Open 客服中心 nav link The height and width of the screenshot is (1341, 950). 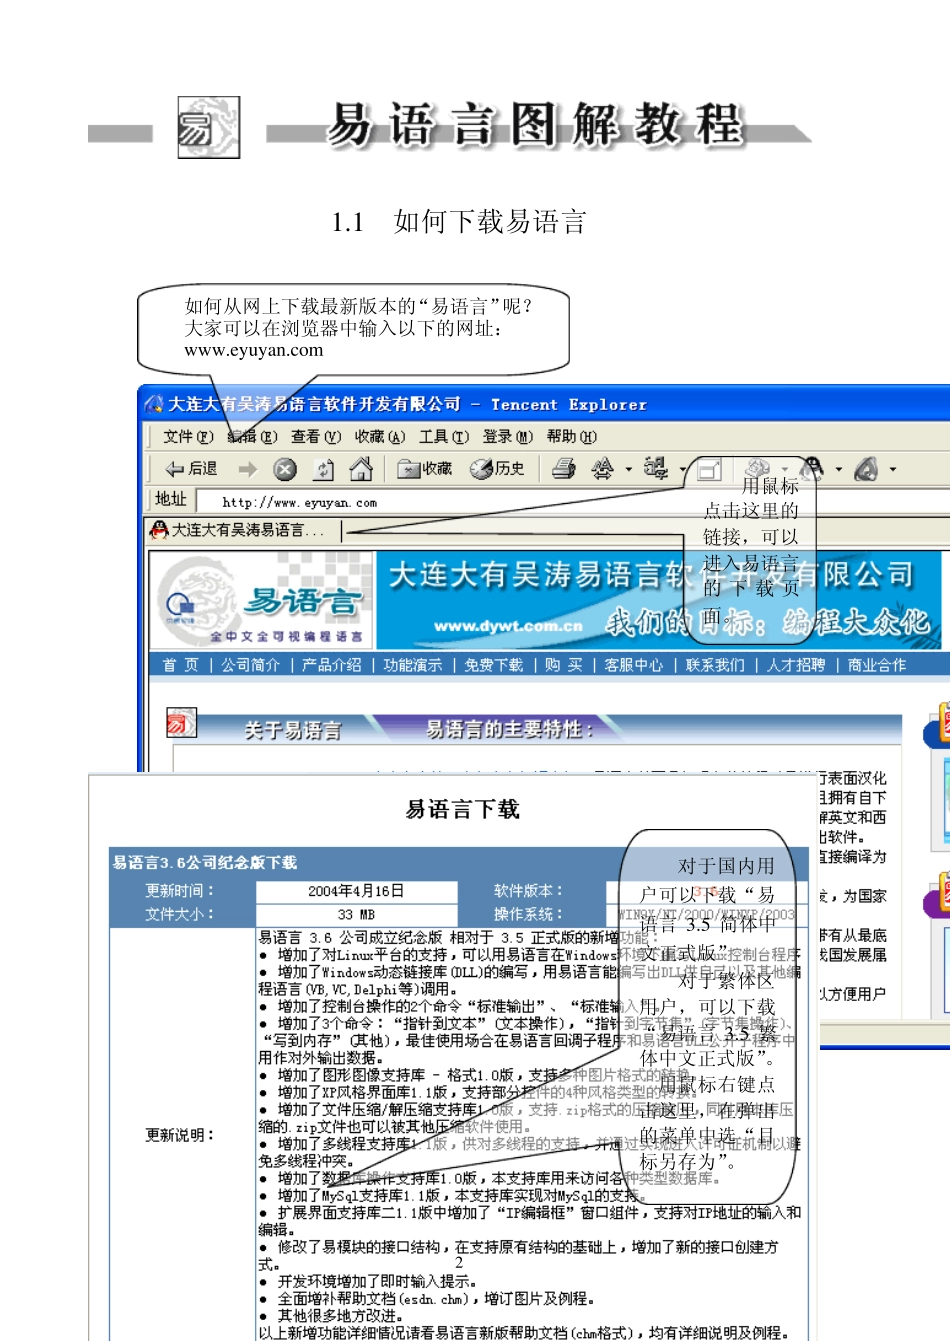634,665
